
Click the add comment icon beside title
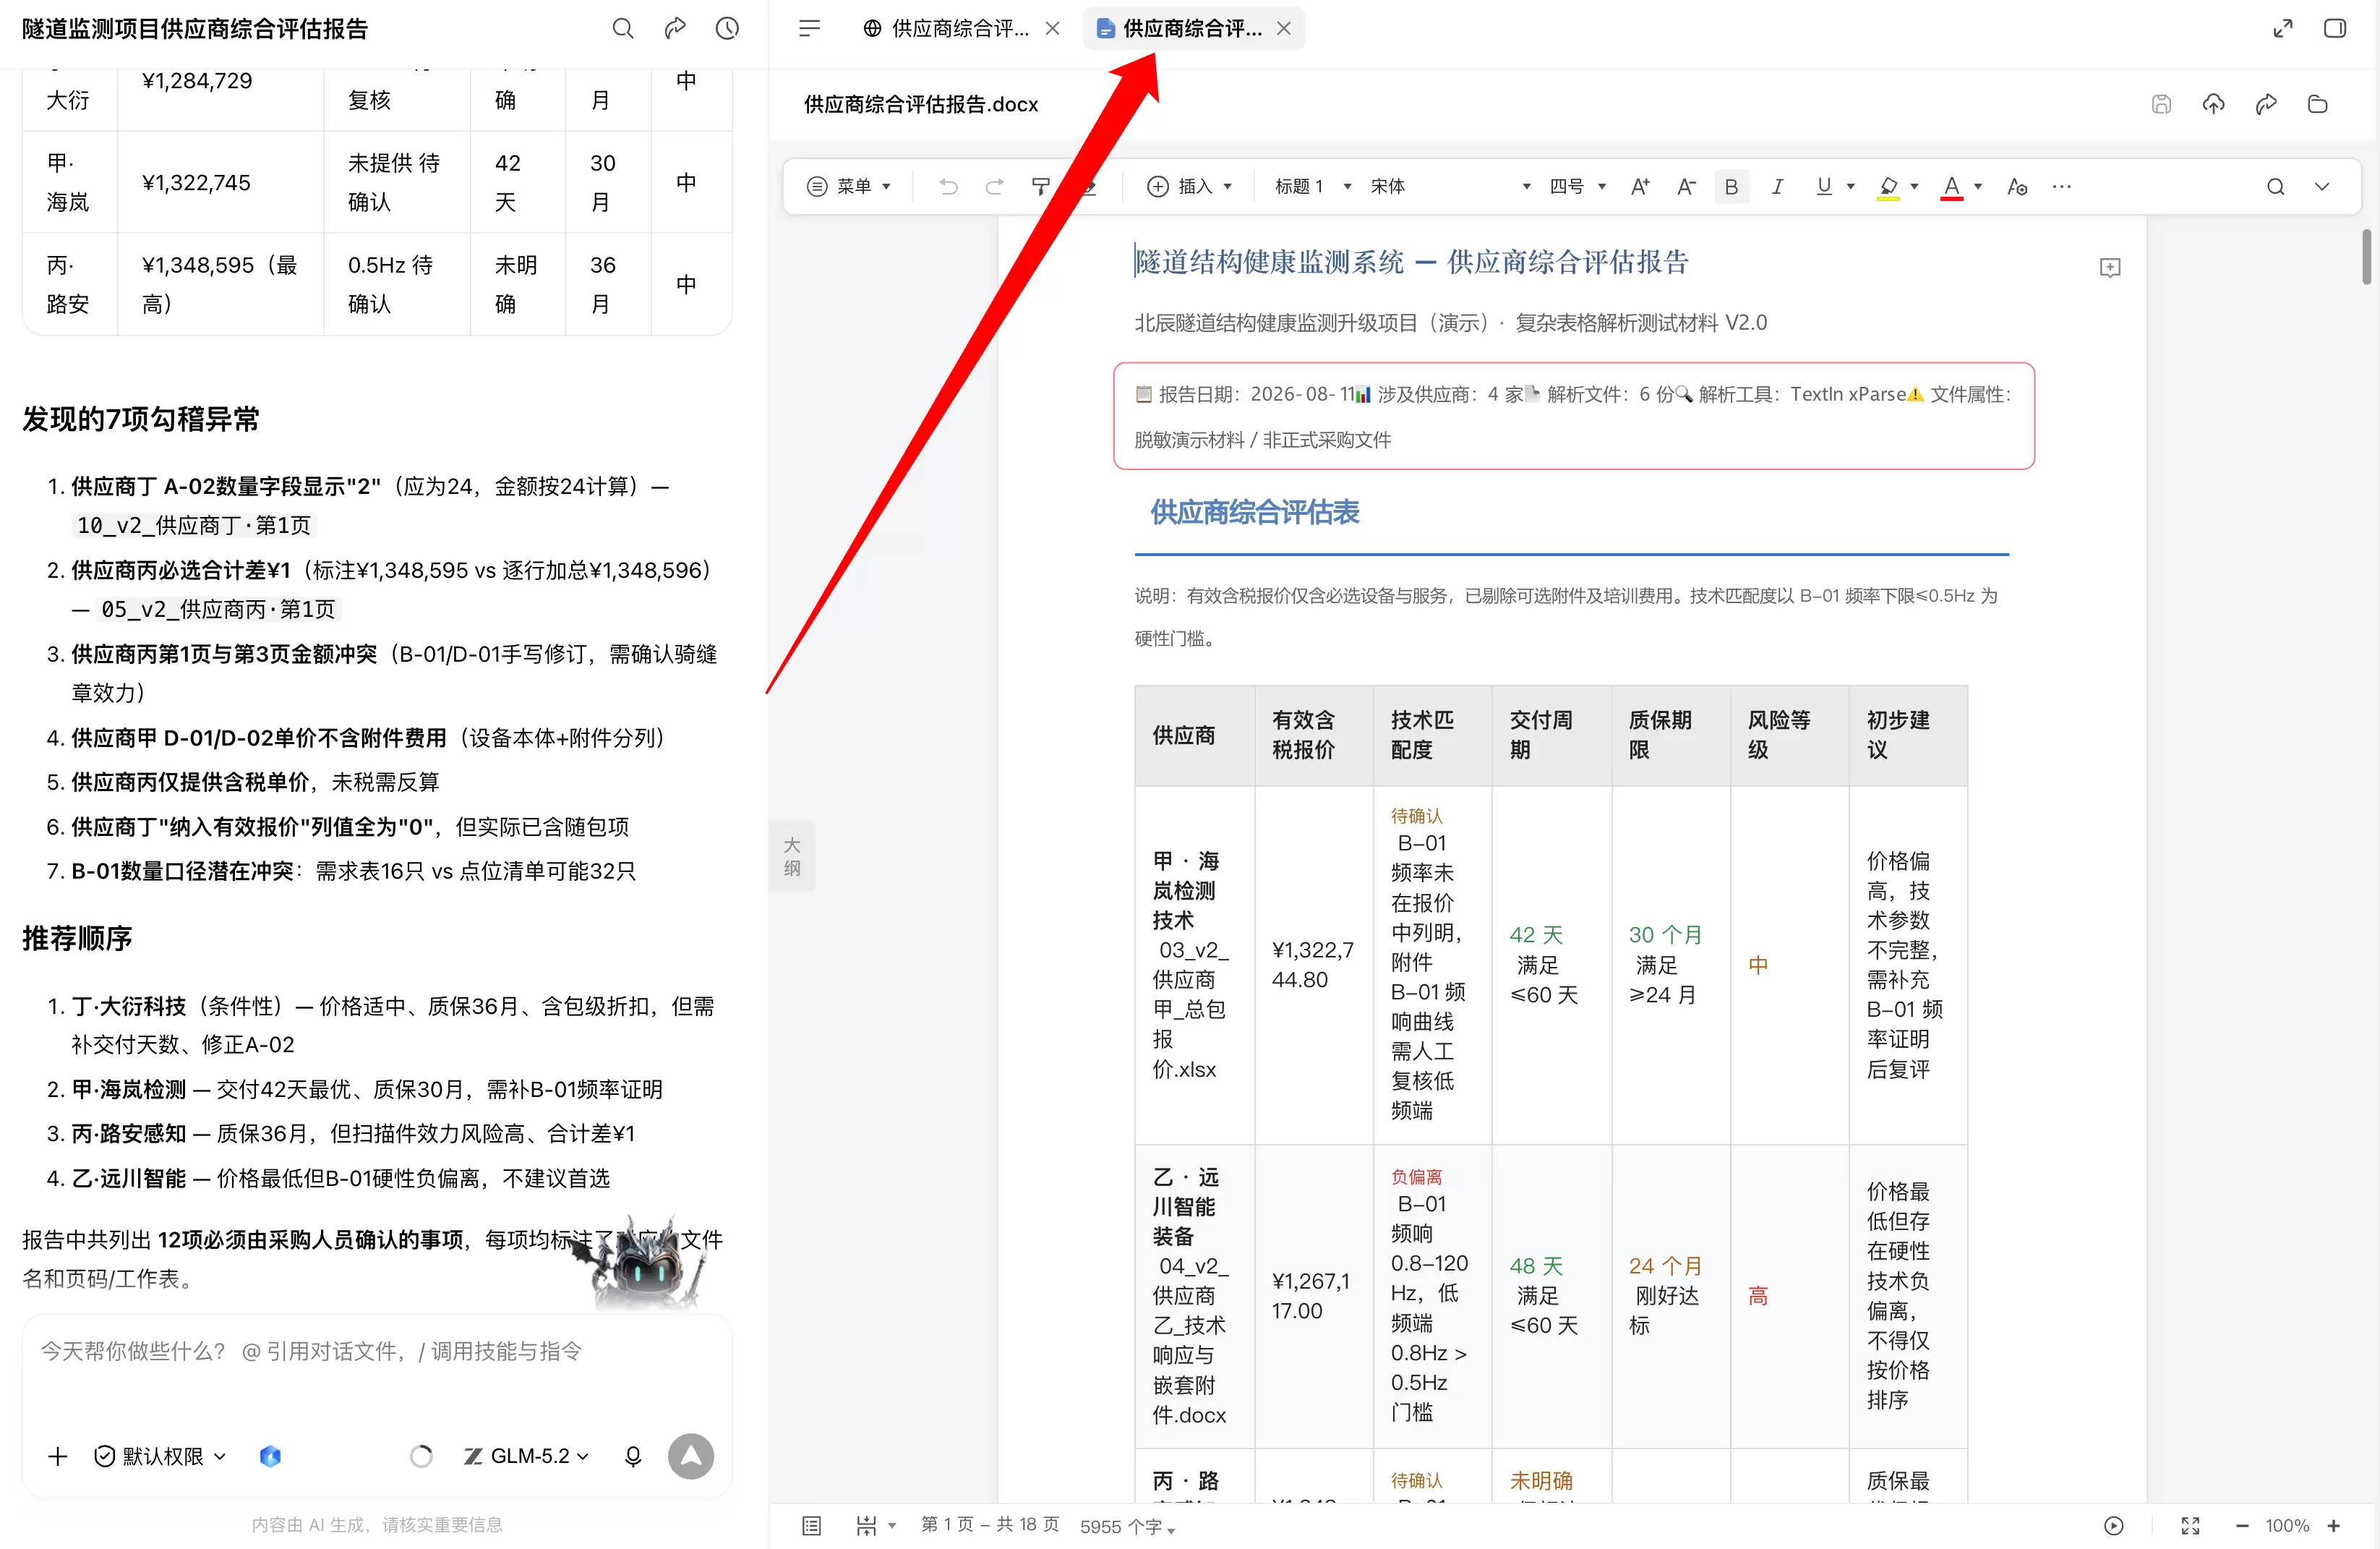(x=2109, y=267)
